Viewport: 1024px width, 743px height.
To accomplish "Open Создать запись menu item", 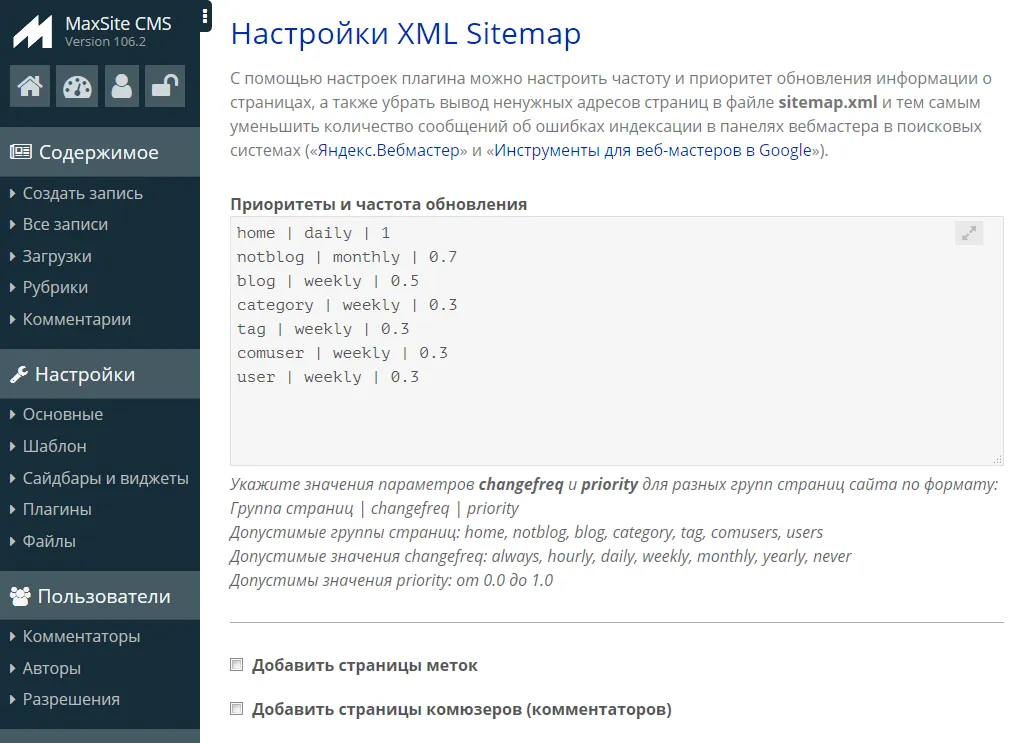I will tap(82, 193).
